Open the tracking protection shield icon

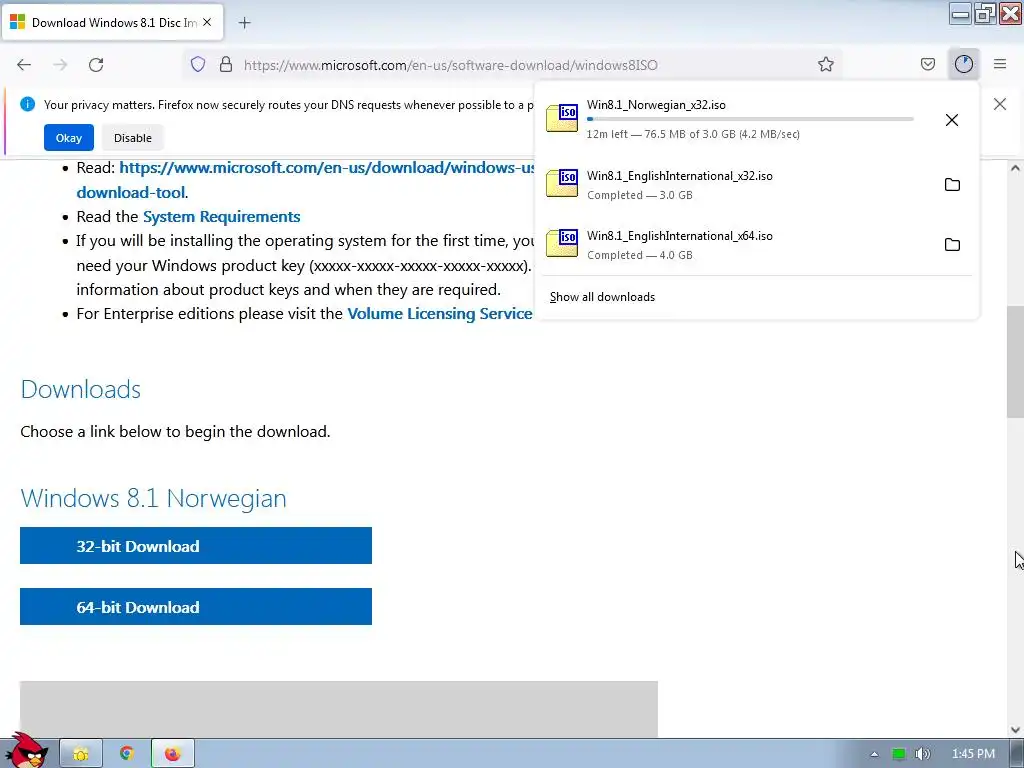pyautogui.click(x=198, y=64)
